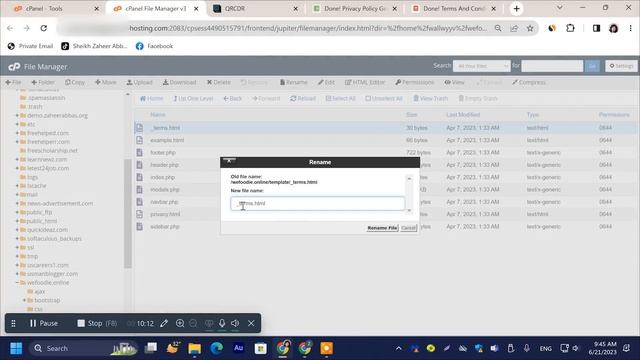Click the Rename dialog scroll-down arrow
The height and width of the screenshot is (360, 640).
pos(409,210)
